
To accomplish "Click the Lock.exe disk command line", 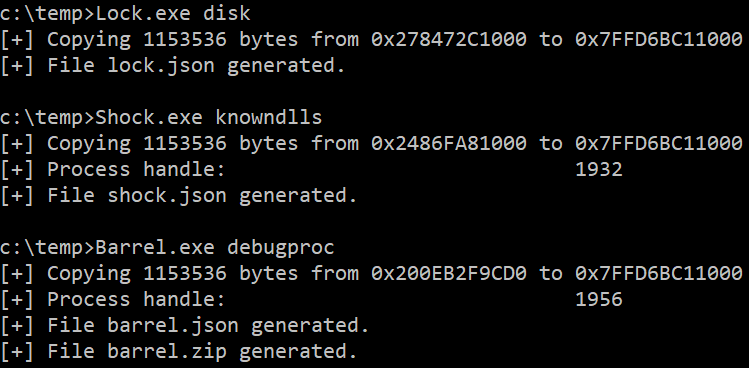I will click(x=125, y=13).
